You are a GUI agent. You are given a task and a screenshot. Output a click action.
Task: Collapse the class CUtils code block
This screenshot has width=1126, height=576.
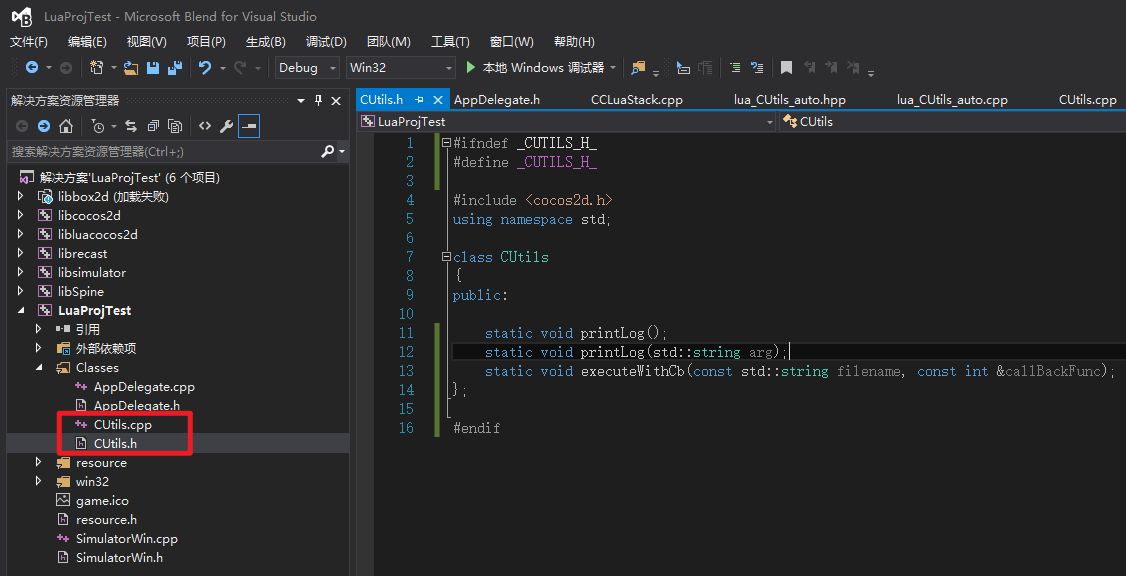click(446, 257)
